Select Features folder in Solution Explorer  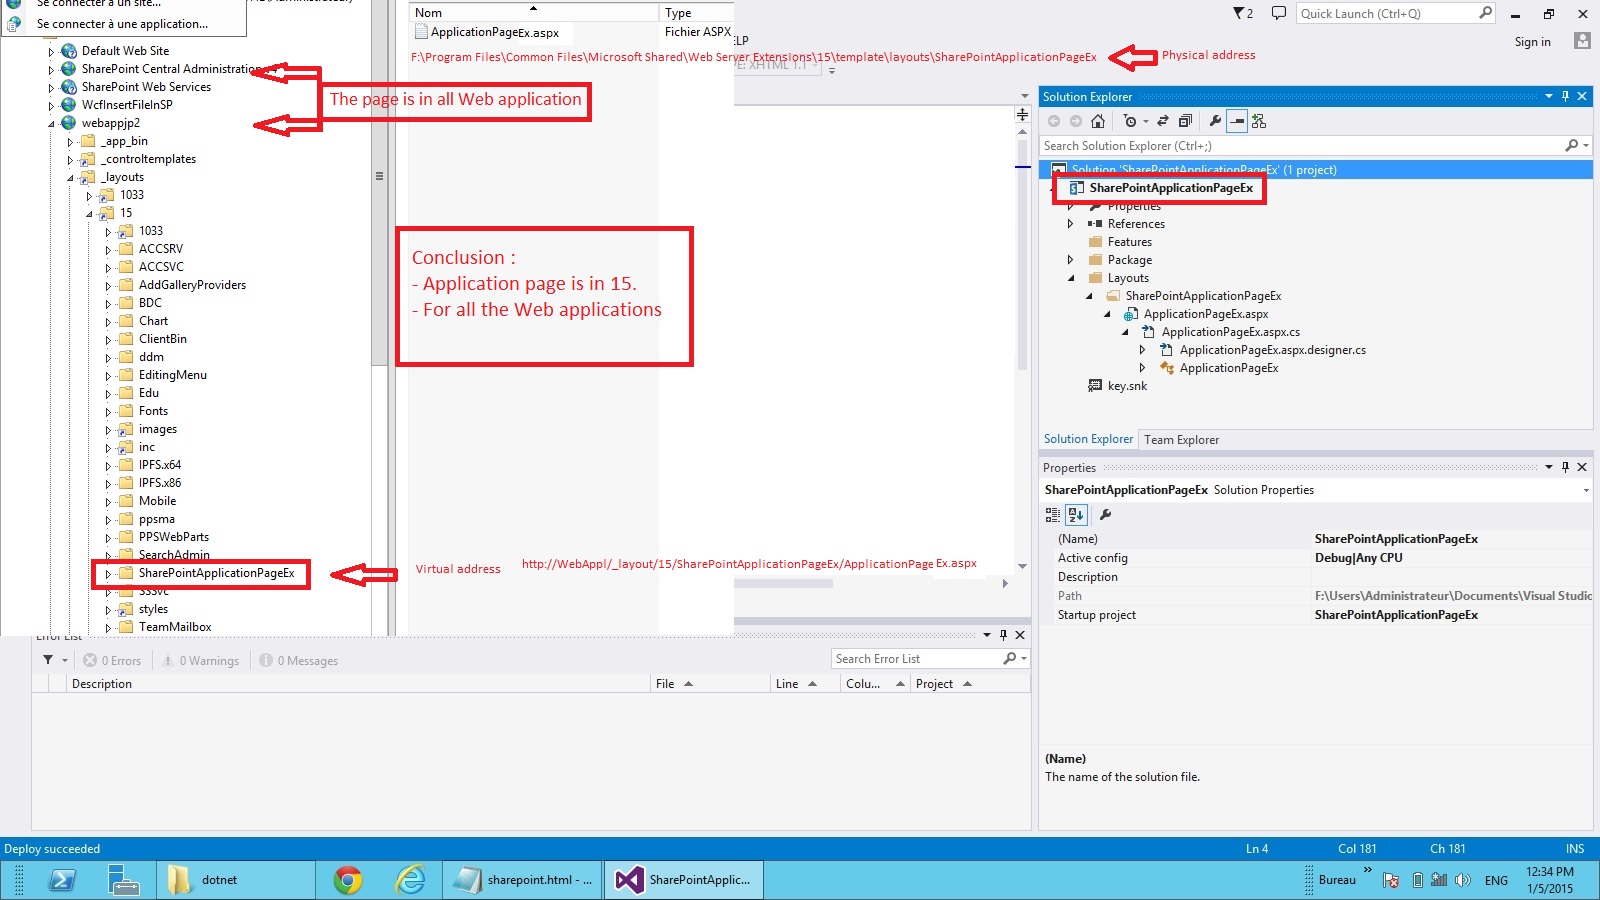tap(1129, 242)
